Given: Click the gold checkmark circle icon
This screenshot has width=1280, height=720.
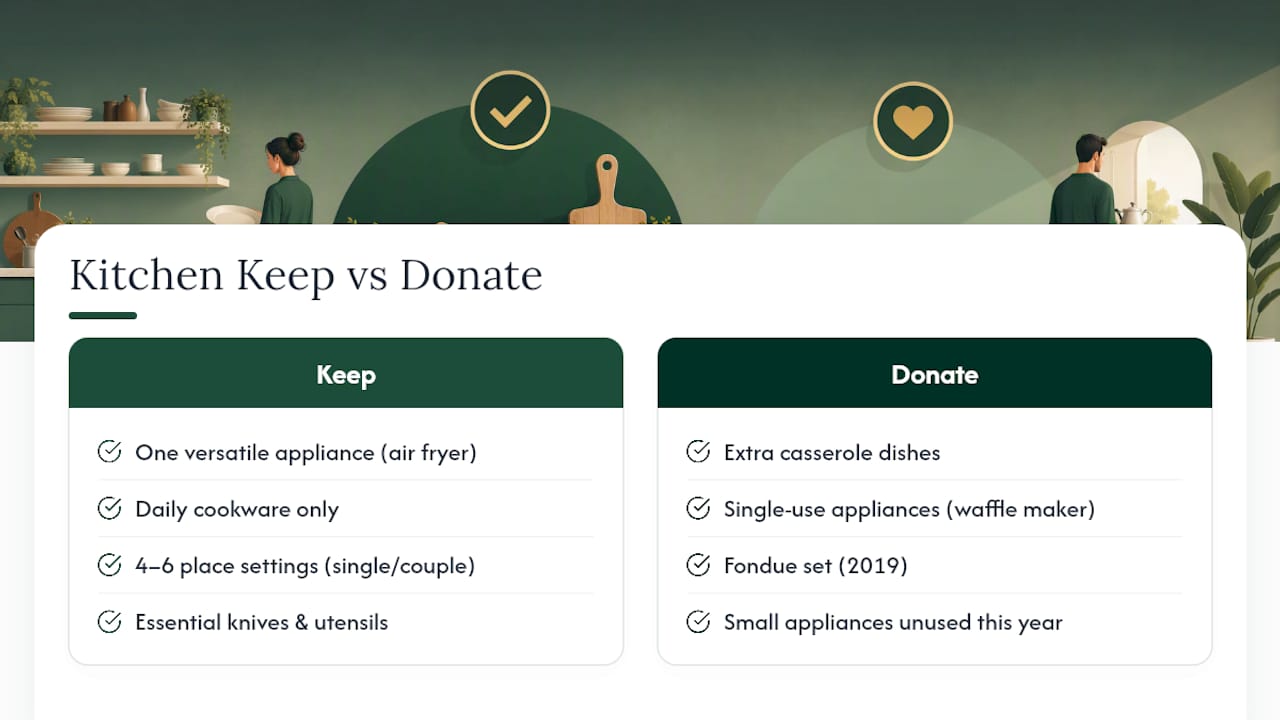Looking at the screenshot, I should coord(510,110).
